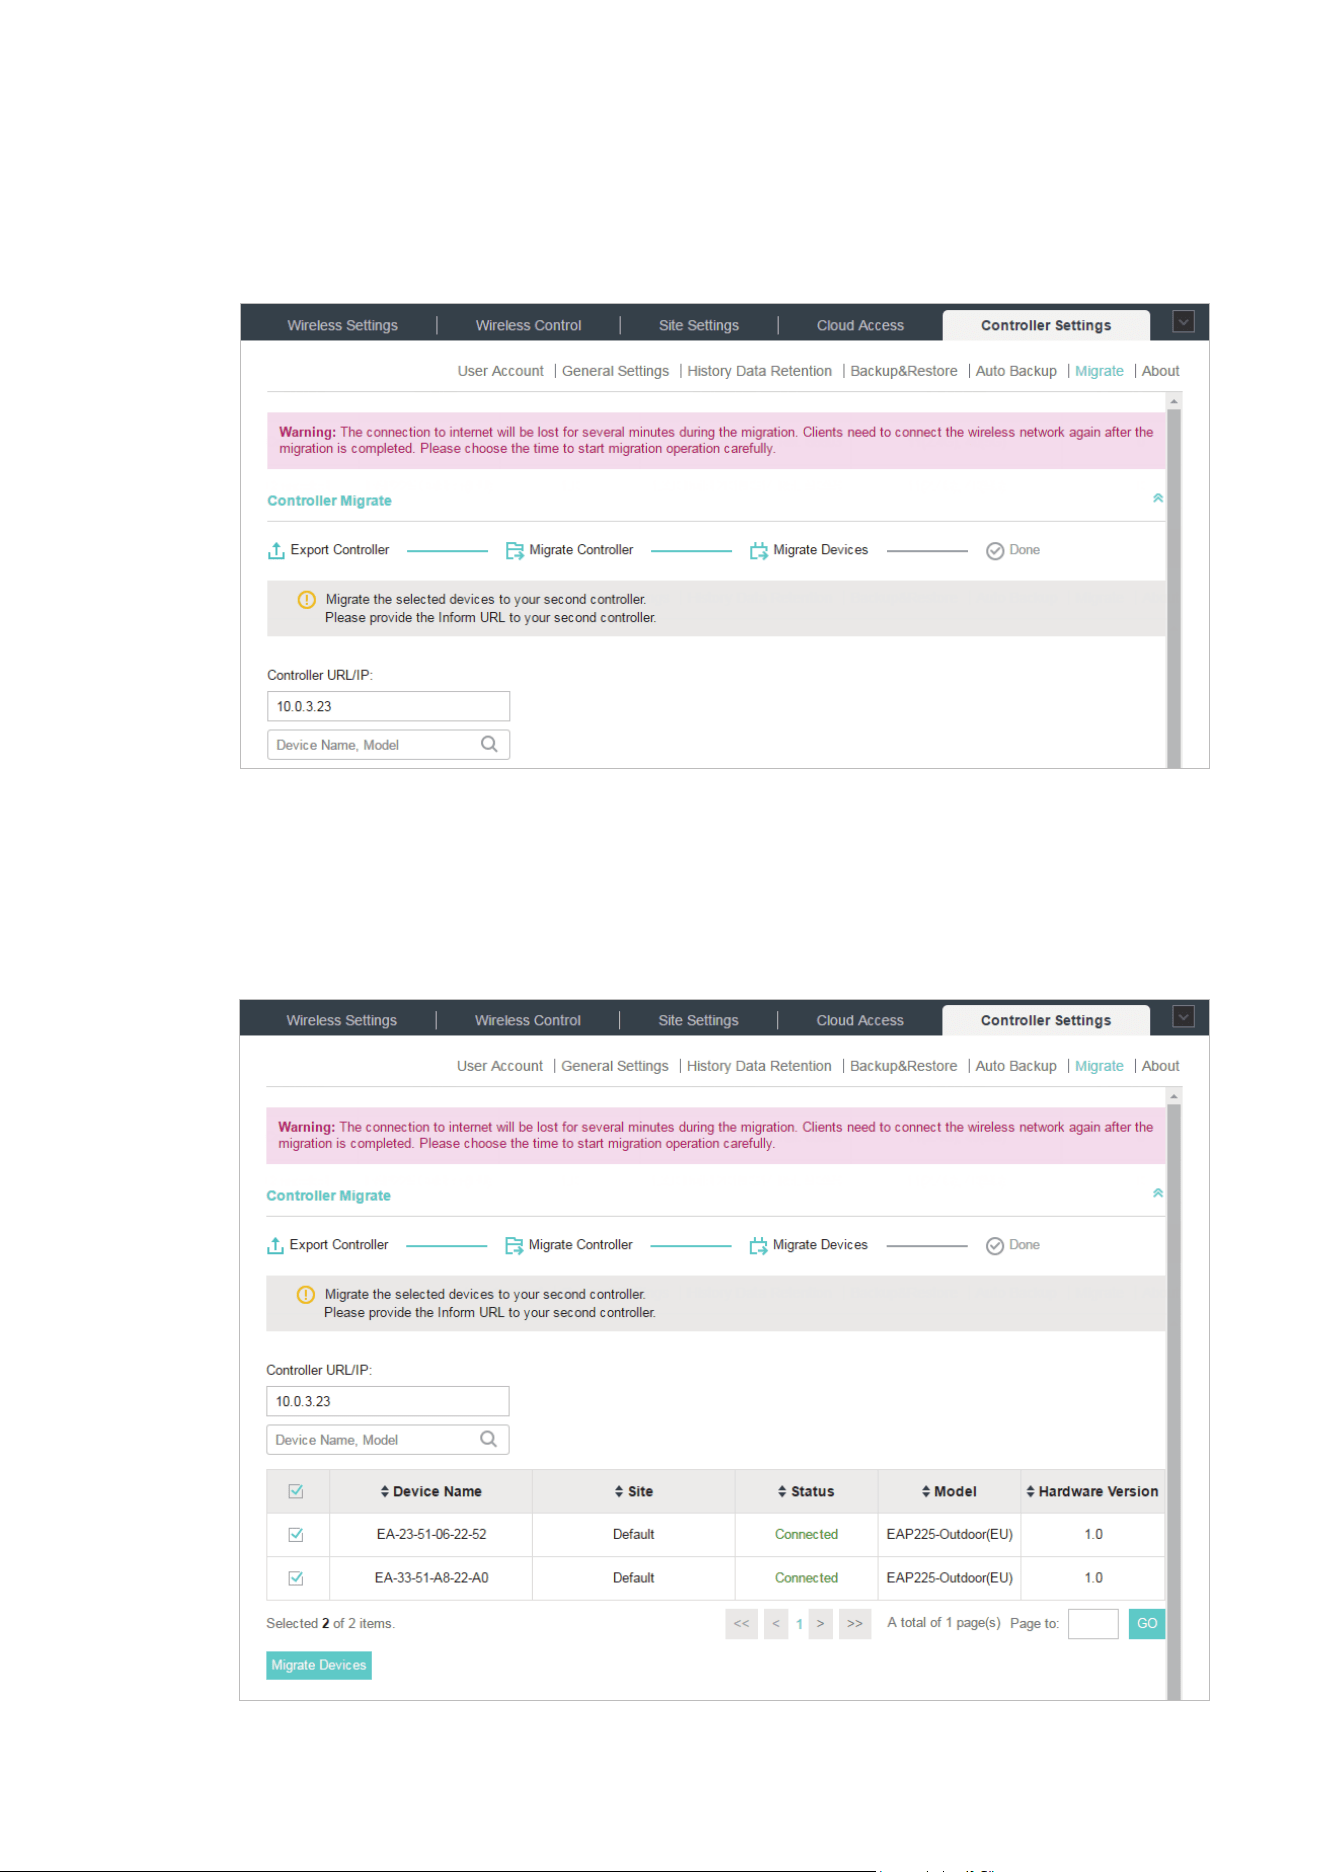Open Wireless Settings tab in lower screenshot
The width and height of the screenshot is (1324, 1872).
click(x=342, y=1020)
